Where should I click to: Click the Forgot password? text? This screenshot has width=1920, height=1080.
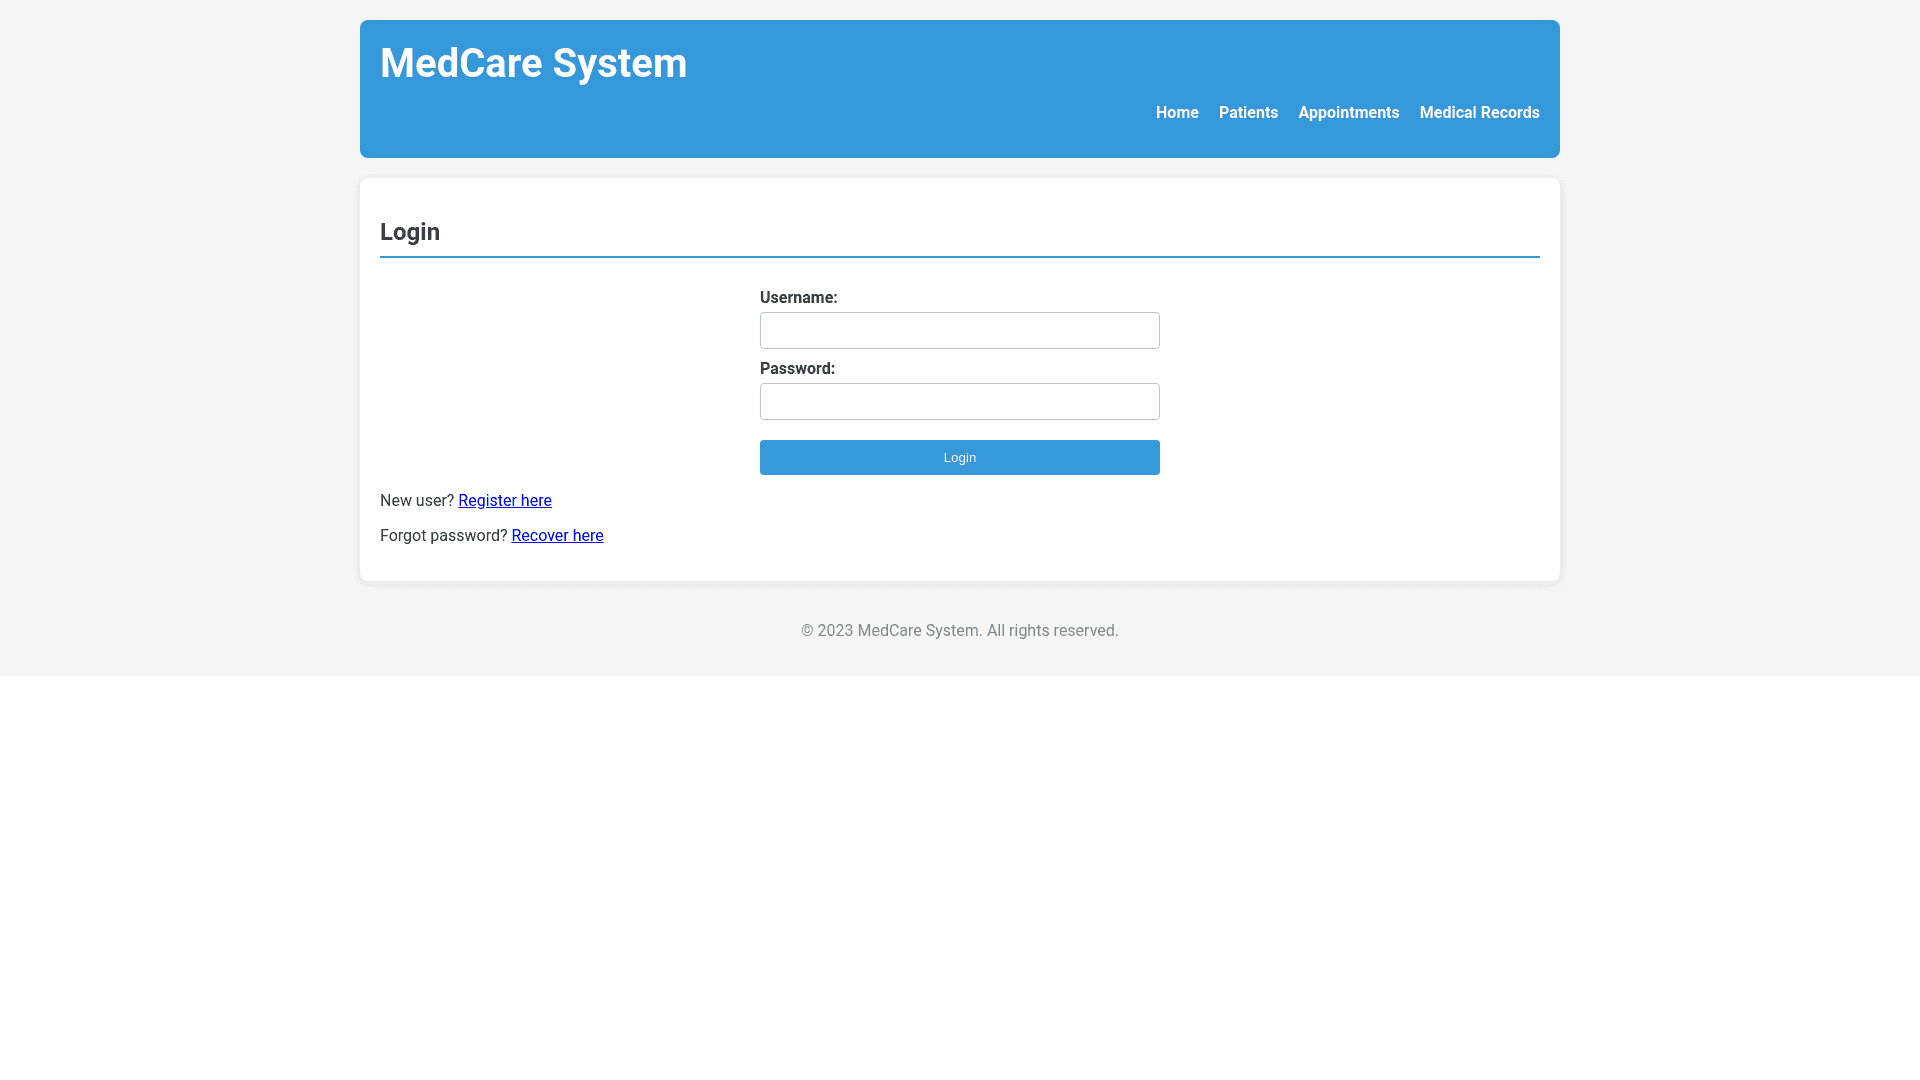[x=443, y=536]
